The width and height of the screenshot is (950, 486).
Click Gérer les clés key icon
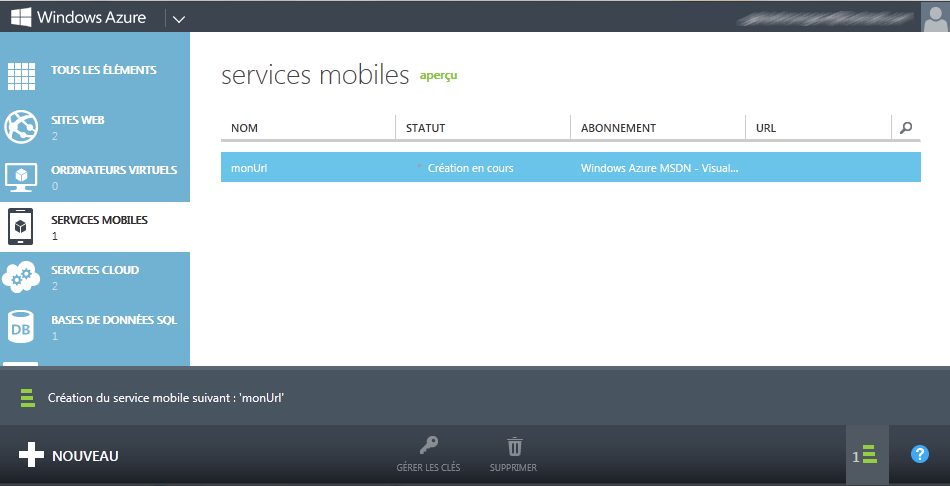tap(428, 447)
